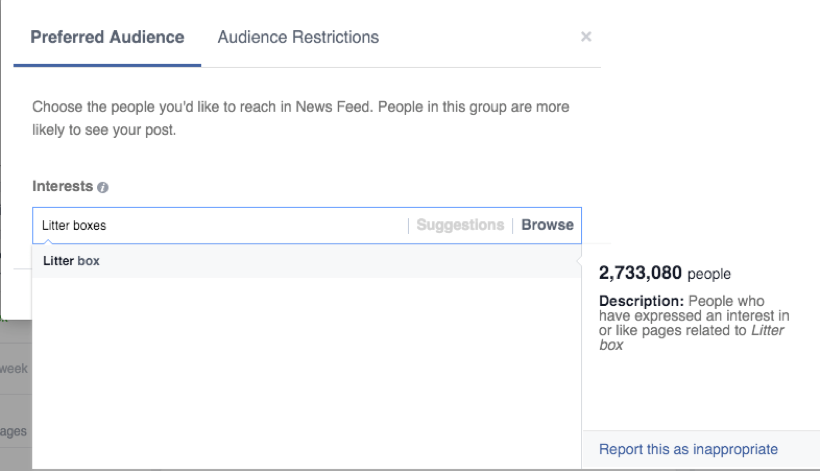Select the "Litter box" suggestion
This screenshot has height=471, width=820.
click(x=71, y=261)
